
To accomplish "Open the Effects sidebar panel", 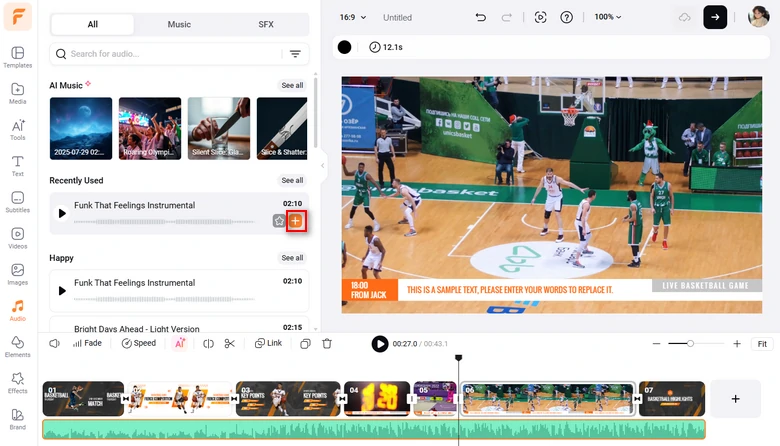I will 17,383.
